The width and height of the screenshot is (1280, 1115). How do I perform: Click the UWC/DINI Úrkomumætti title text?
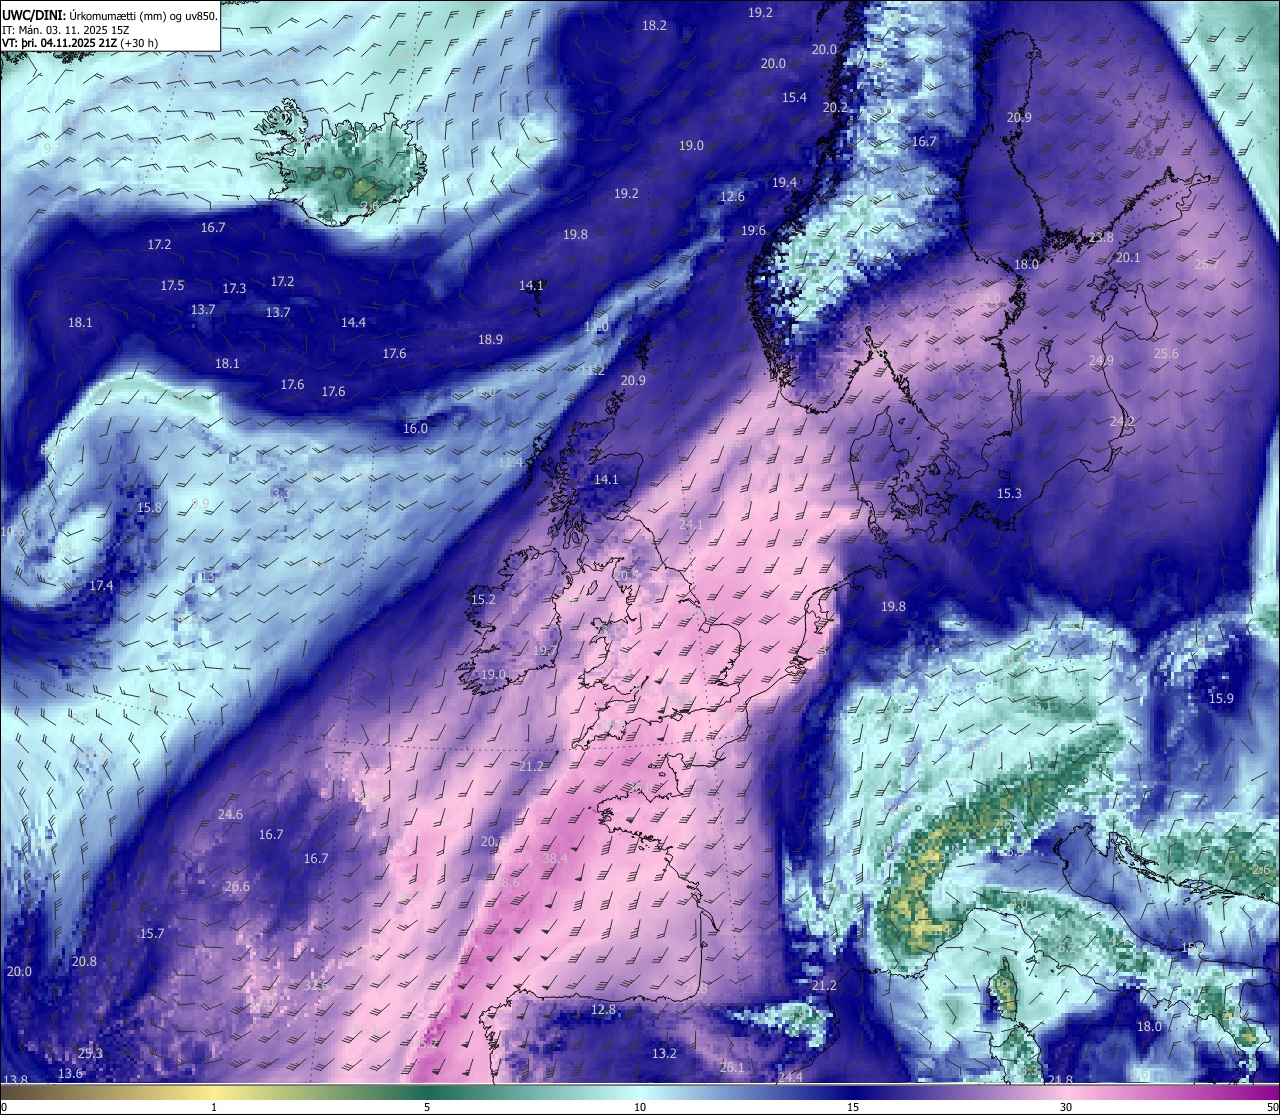pyautogui.click(x=110, y=14)
